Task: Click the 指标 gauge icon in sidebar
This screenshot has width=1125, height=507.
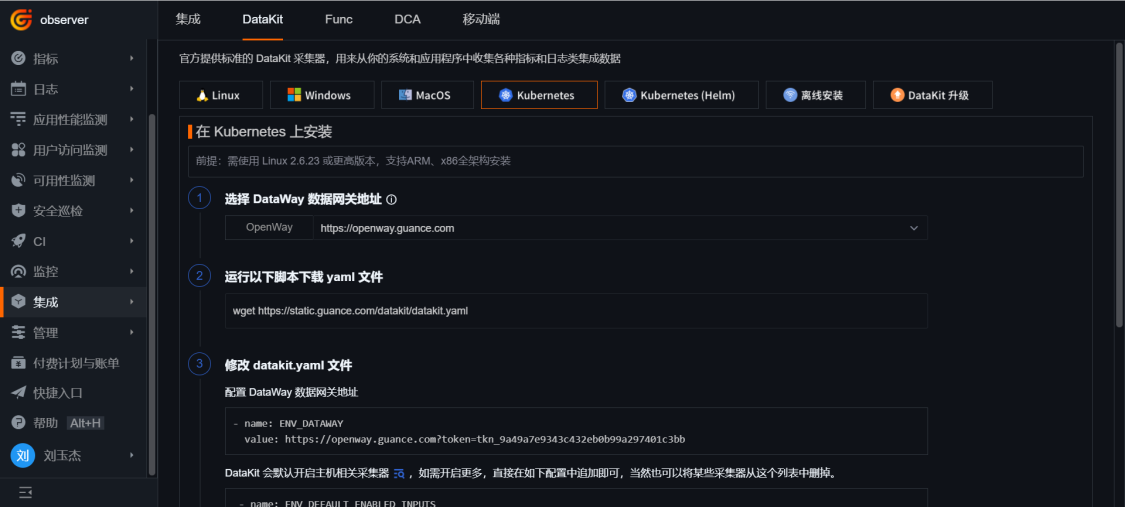Action: point(19,59)
